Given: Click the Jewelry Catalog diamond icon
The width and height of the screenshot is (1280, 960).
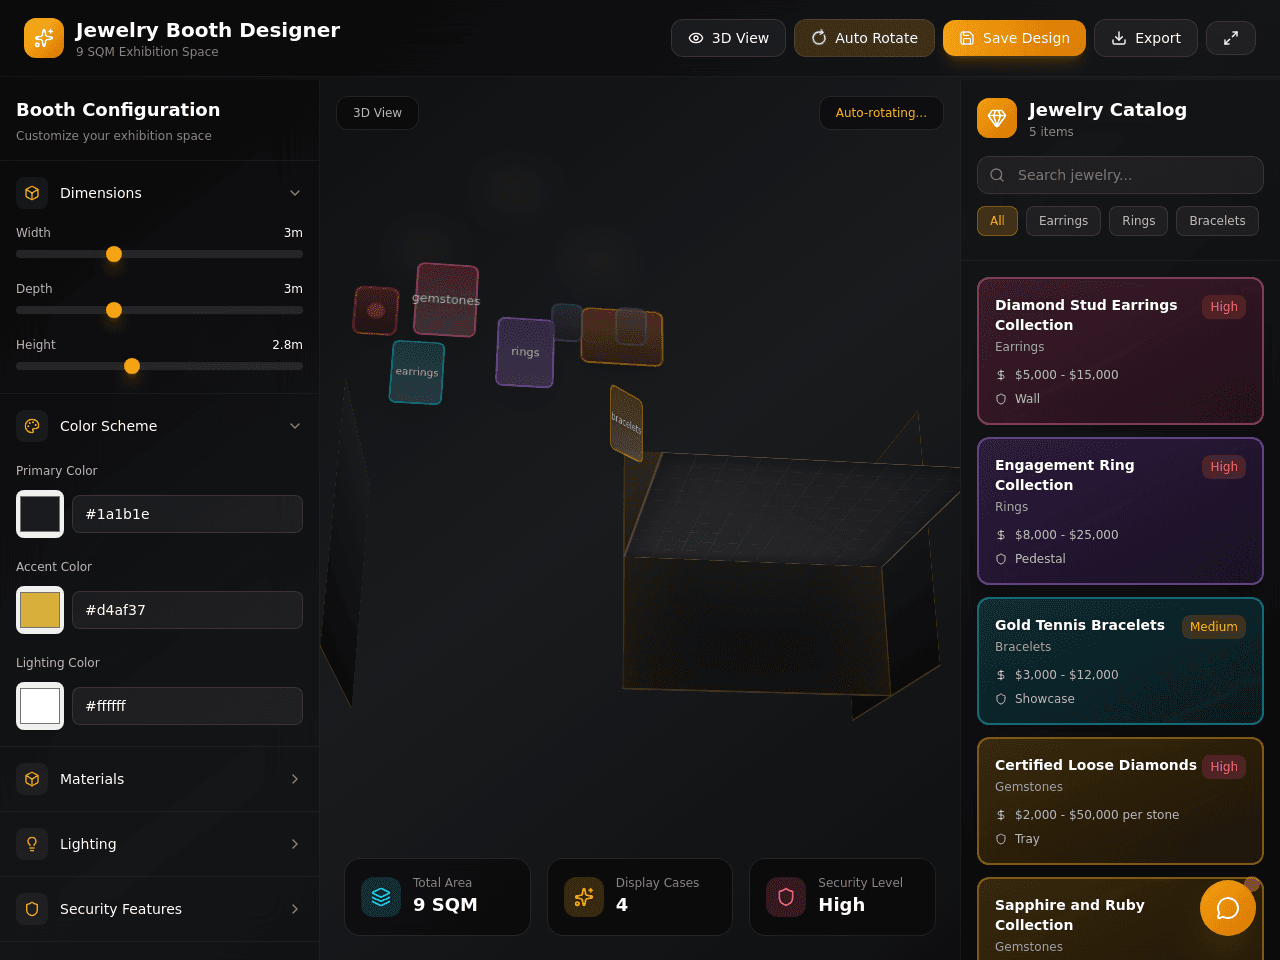Looking at the screenshot, I should [x=997, y=118].
